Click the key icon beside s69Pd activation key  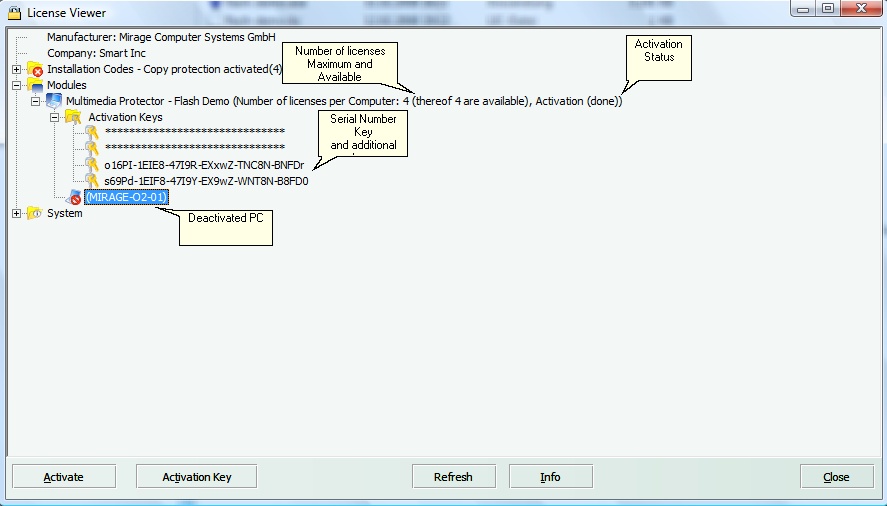pyautogui.click(x=92, y=181)
